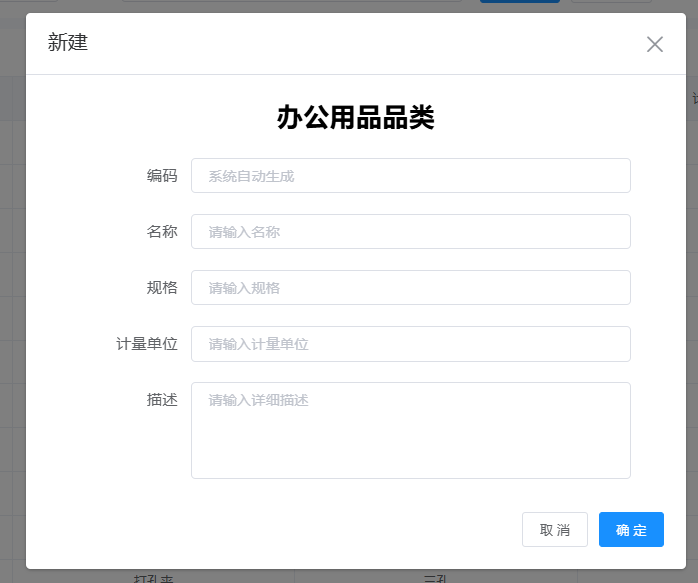Focus the 描述 textarea
This screenshot has width=698, height=583.
click(410, 430)
